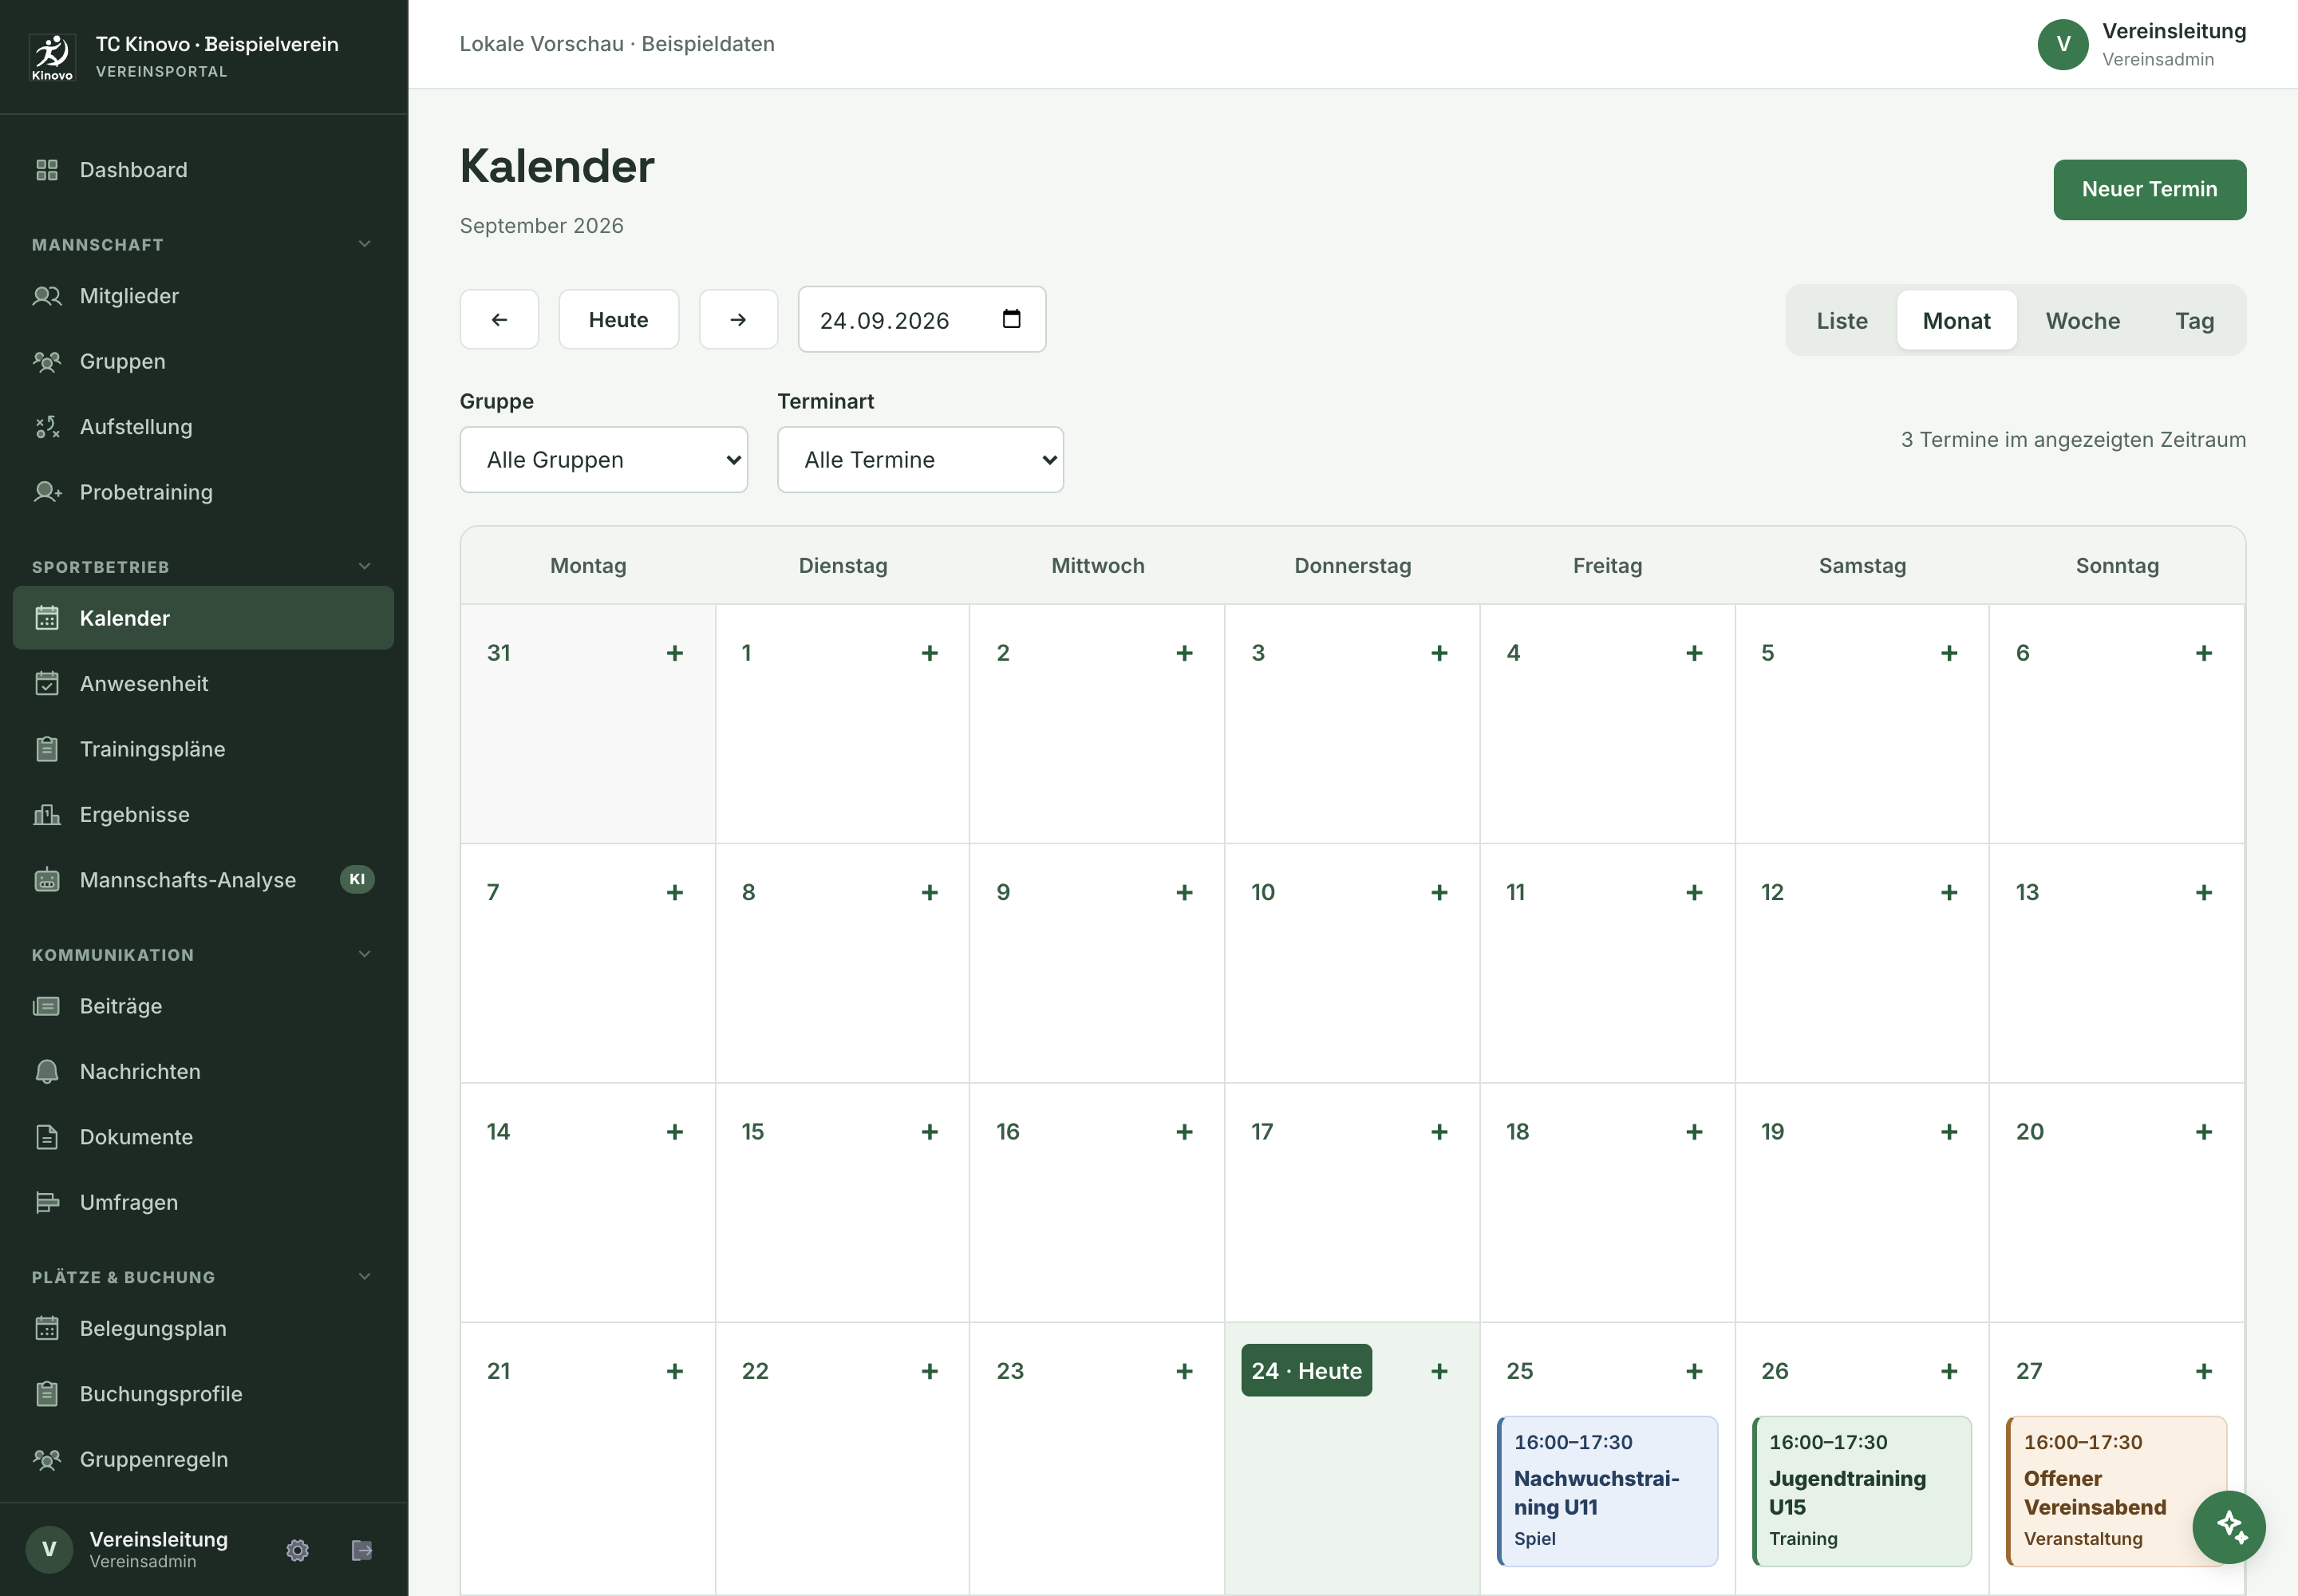Open the Alle Termine dropdown
The image size is (2298, 1596).
(x=920, y=460)
